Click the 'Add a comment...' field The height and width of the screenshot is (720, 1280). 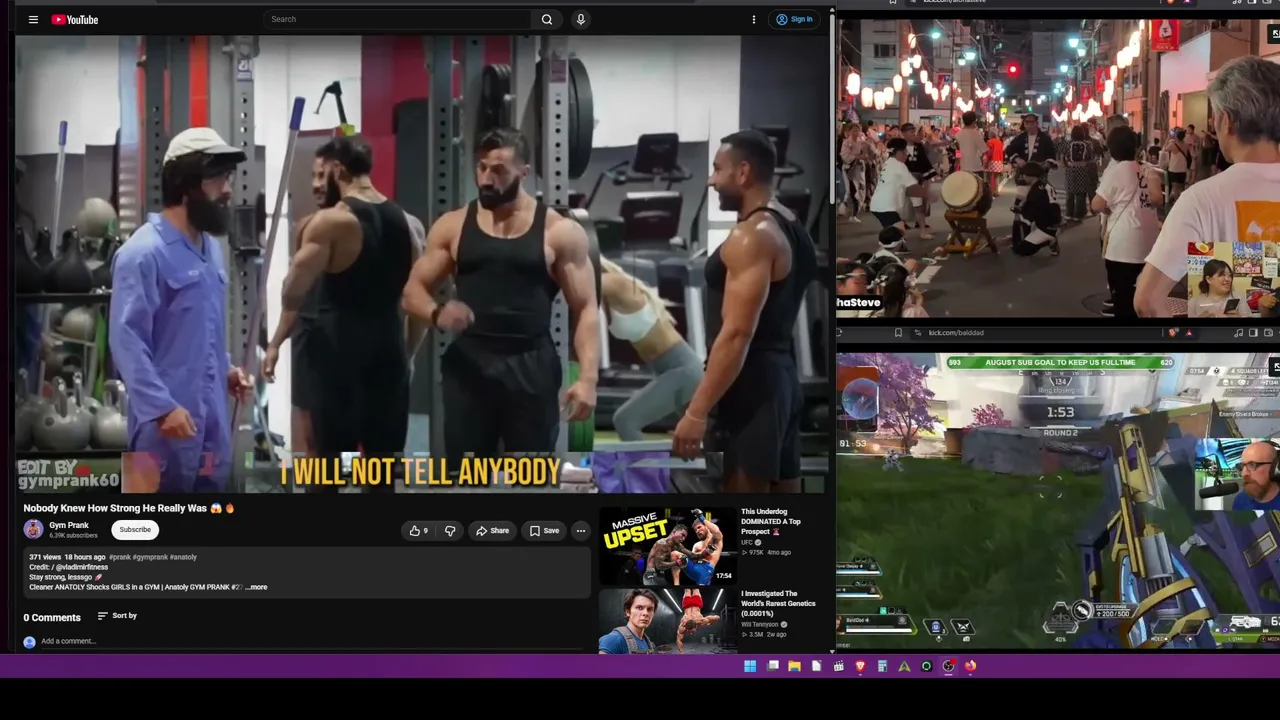(x=310, y=641)
